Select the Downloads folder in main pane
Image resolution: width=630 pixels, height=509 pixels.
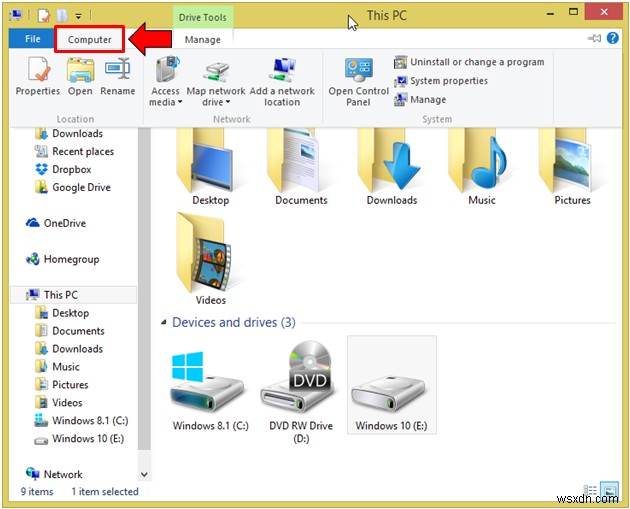[x=392, y=167]
